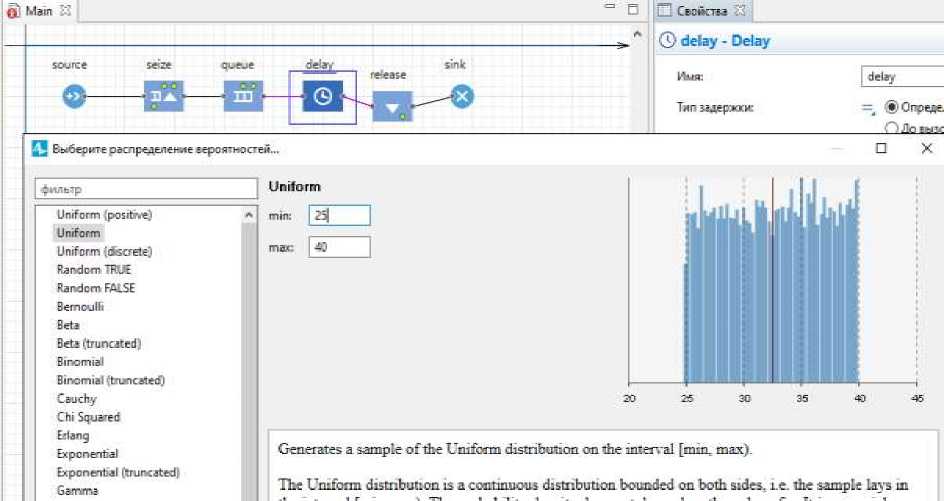
Task: Choose Exponential (truncated) distribution
Action: pos(118,472)
